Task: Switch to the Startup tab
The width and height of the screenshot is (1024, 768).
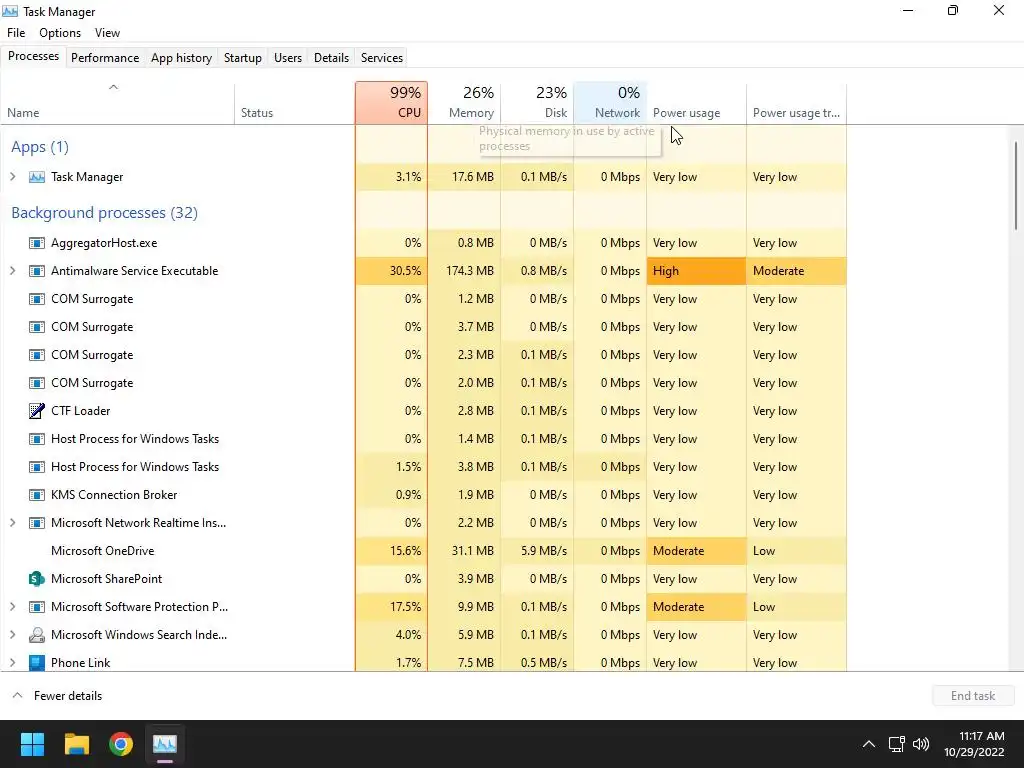Action: pyautogui.click(x=242, y=57)
